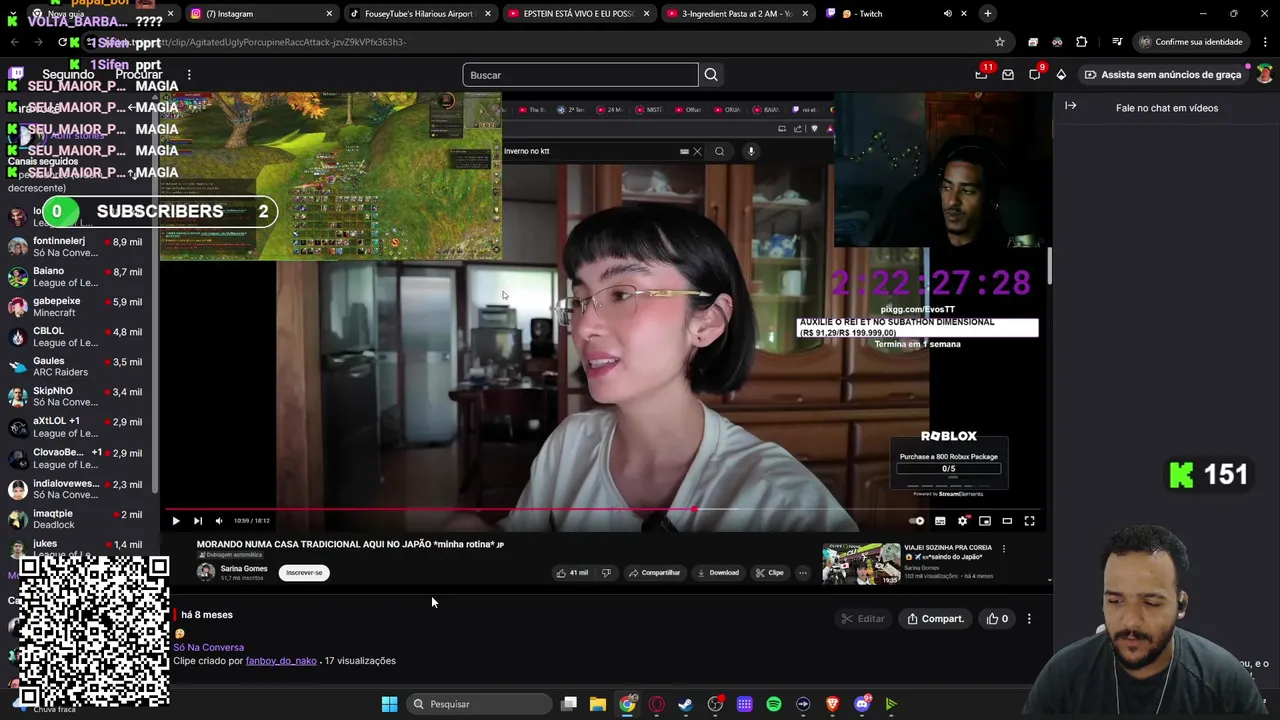The width and height of the screenshot is (1280, 720).
Task: Close the Instagram browser tab
Action: point(329,14)
